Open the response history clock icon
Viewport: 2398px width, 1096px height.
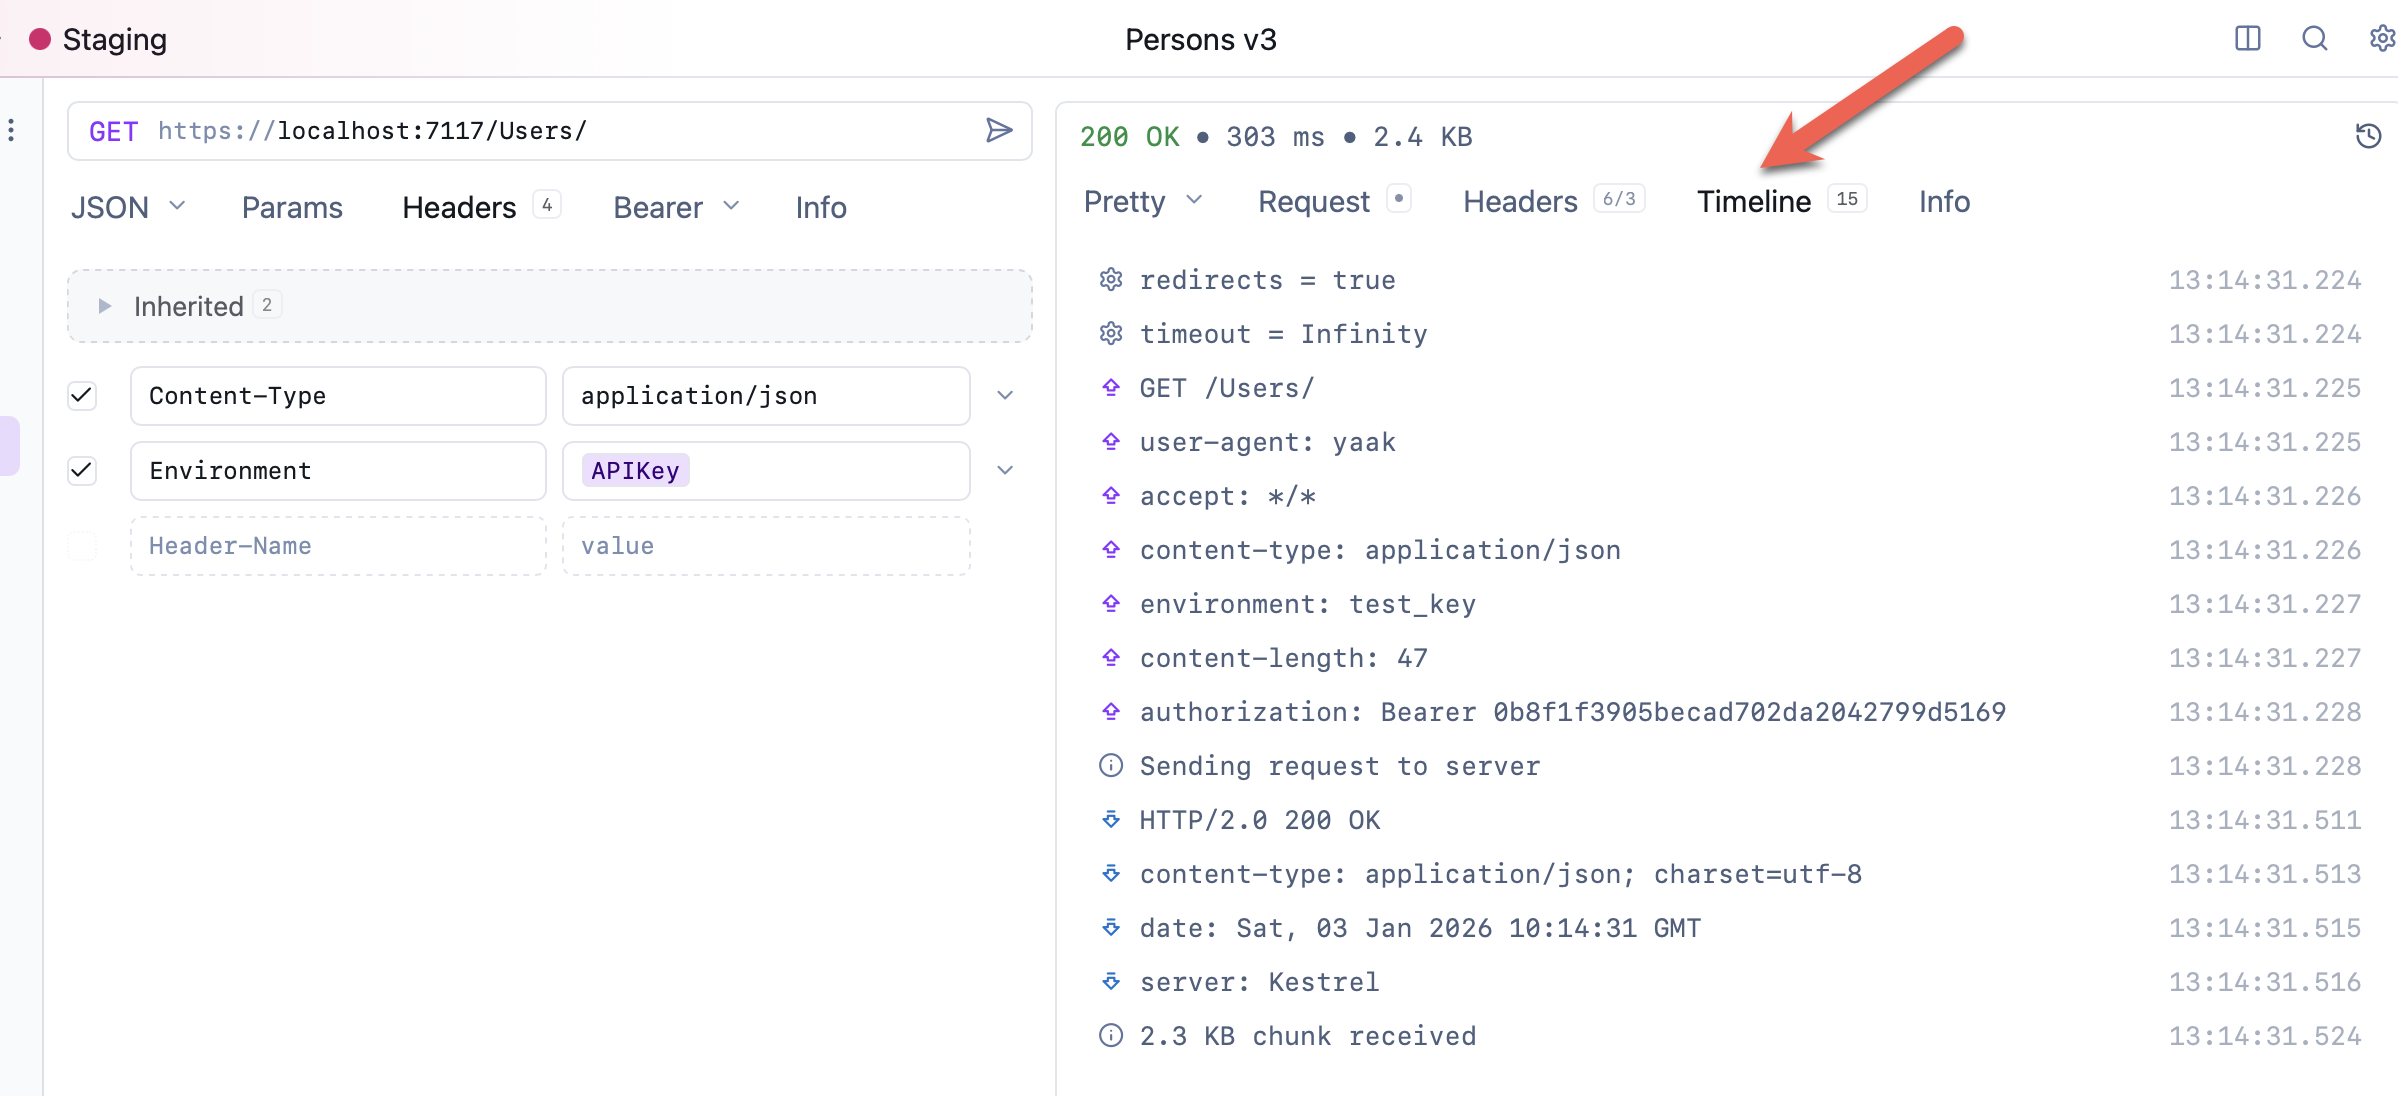(2368, 136)
